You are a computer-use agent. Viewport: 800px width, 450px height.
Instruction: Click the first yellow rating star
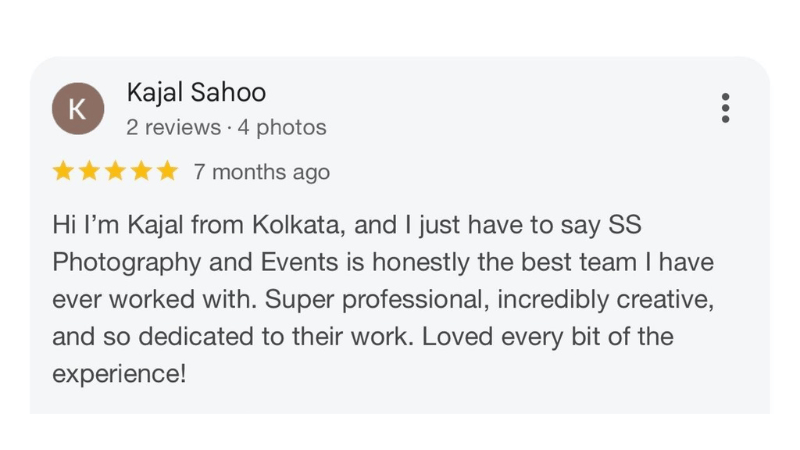click(63, 172)
